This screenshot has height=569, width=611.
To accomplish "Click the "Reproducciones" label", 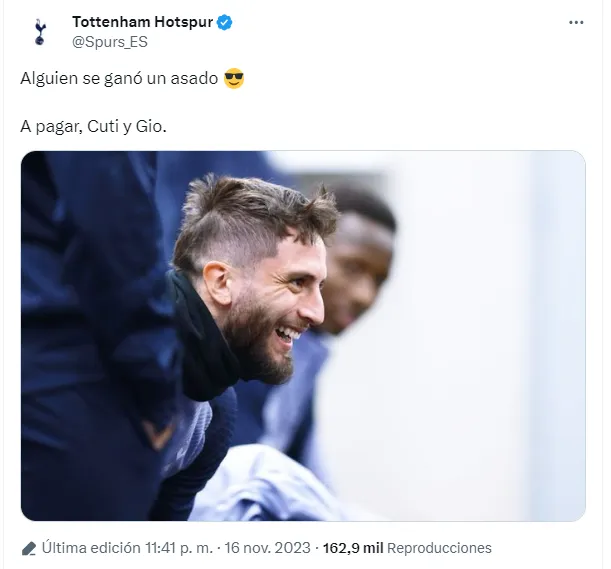I will tap(439, 548).
